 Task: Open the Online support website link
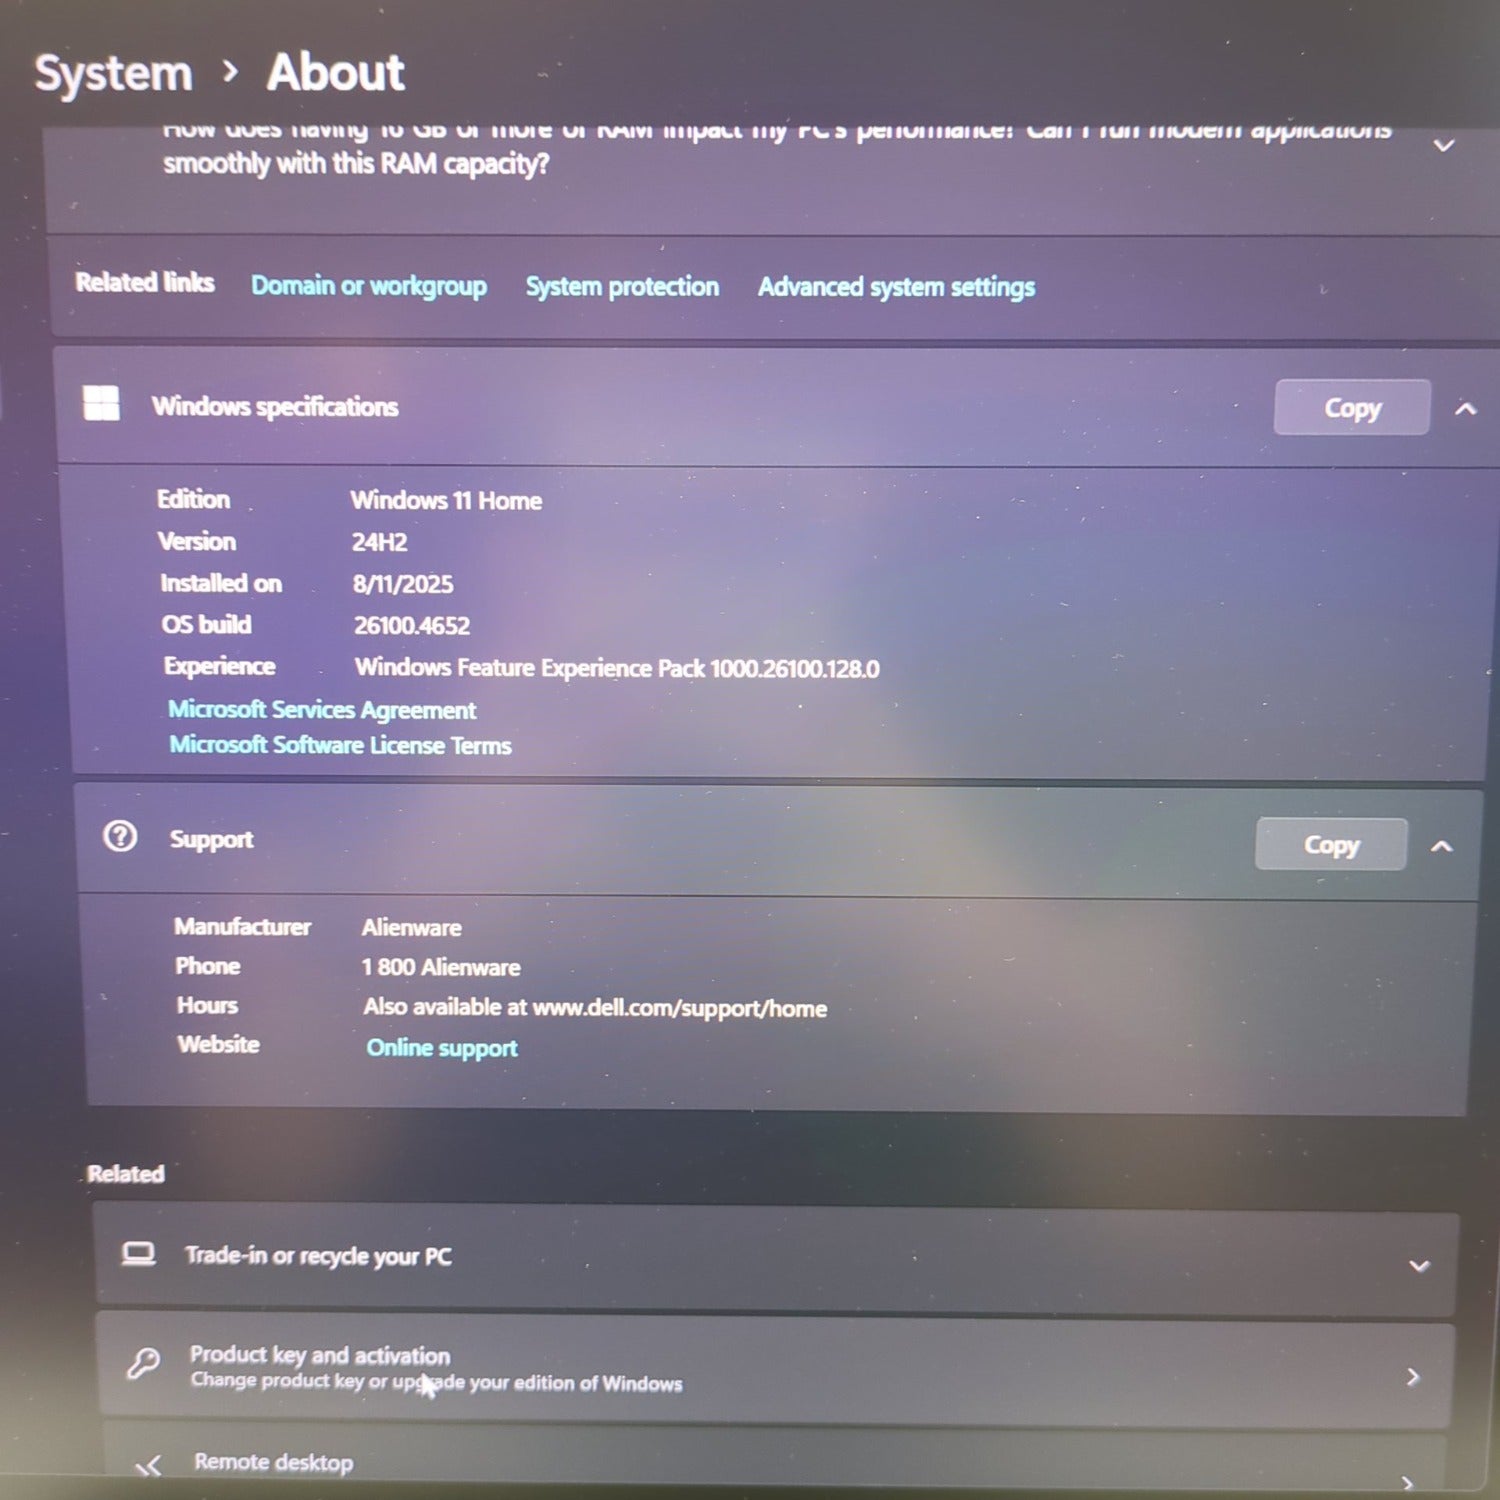tap(442, 1048)
